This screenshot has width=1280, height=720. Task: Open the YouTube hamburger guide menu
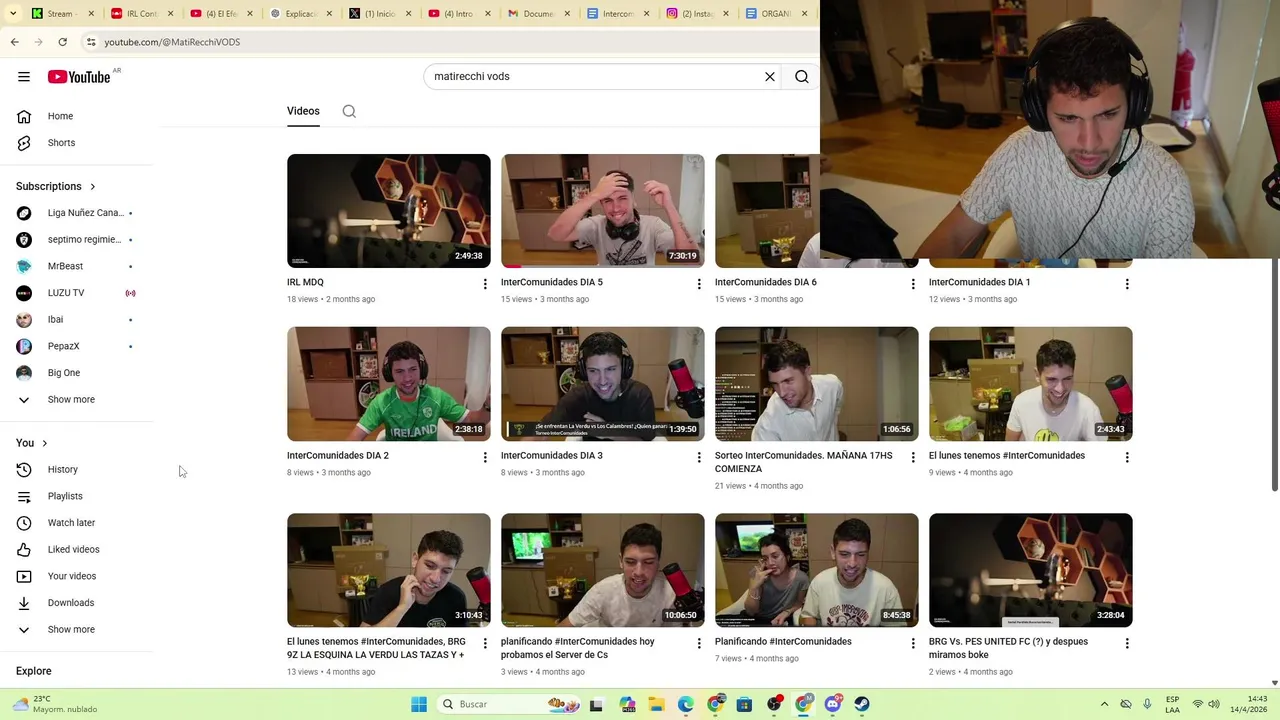[x=24, y=77]
